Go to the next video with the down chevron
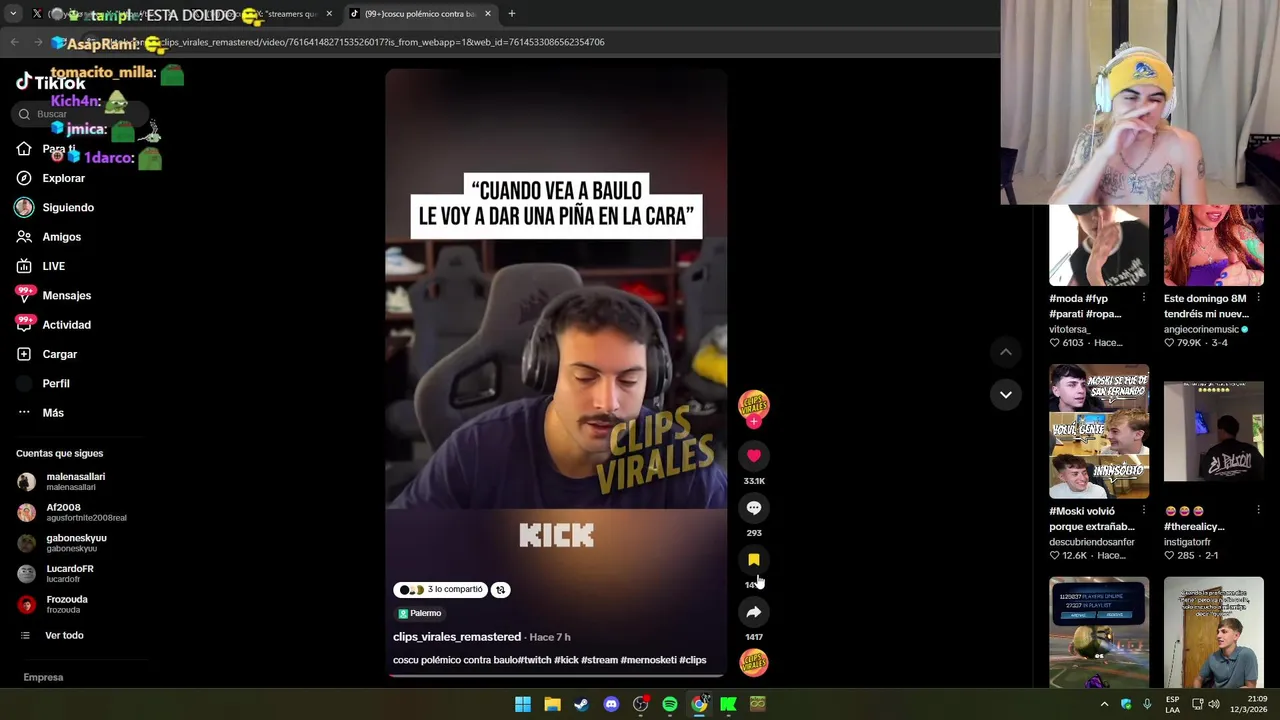This screenshot has width=1280, height=720. click(1006, 395)
